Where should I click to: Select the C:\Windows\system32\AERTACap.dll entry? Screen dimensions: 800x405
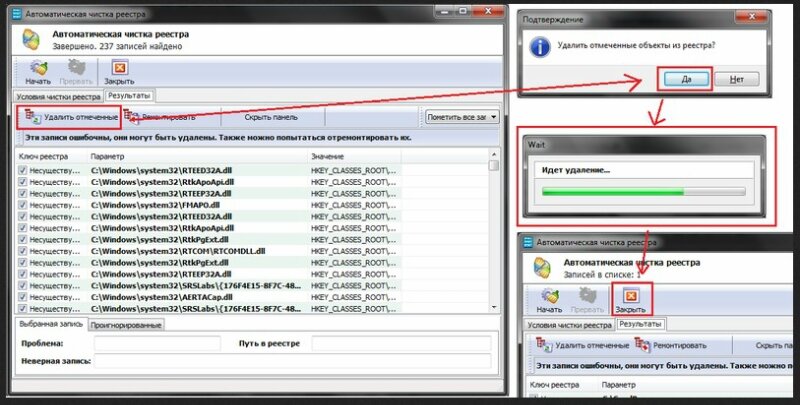tap(162, 297)
